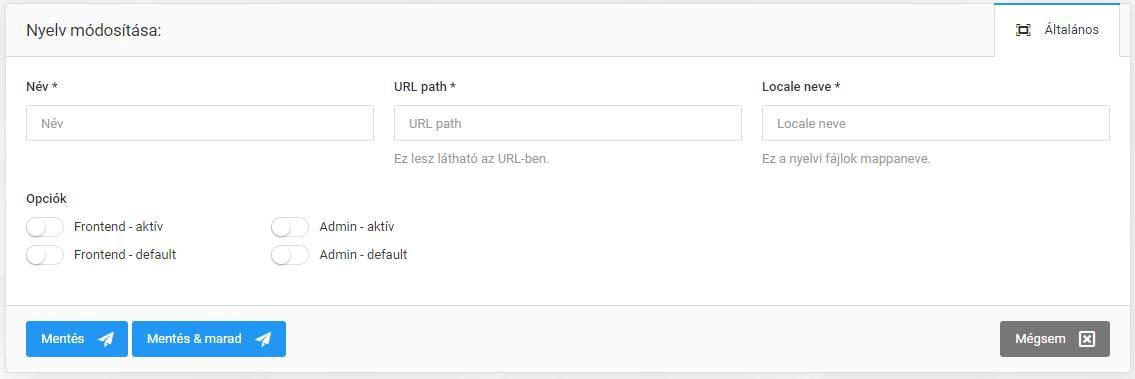1135x379 pixels.
Task: Save with the Mentés button
Action: [77, 339]
